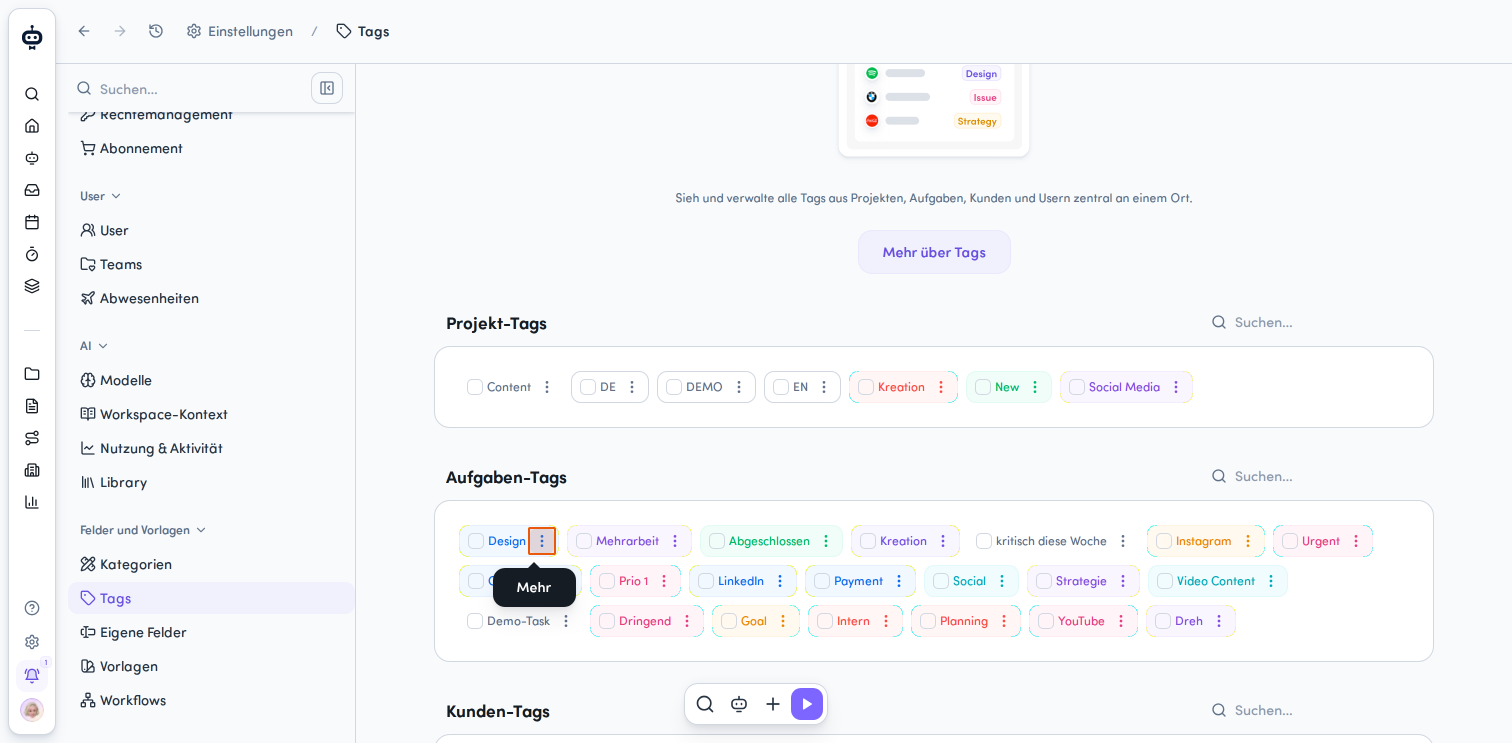
Task: Open the inbox icon in left rail
Action: click(32, 190)
